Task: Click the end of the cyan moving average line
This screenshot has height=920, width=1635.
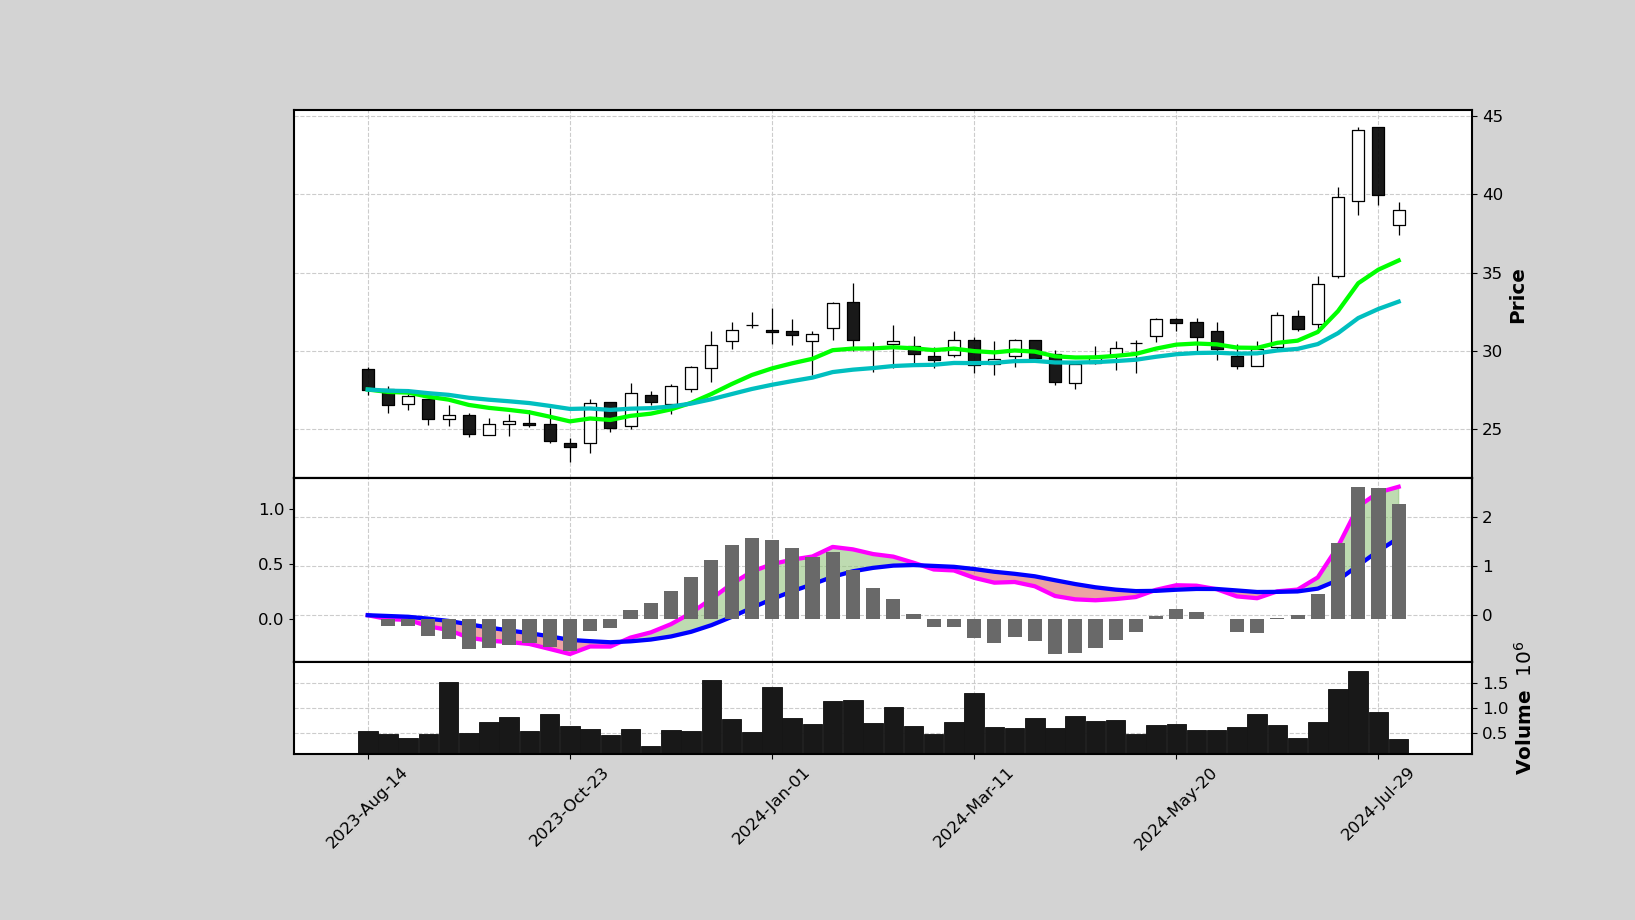Action: tap(1398, 301)
